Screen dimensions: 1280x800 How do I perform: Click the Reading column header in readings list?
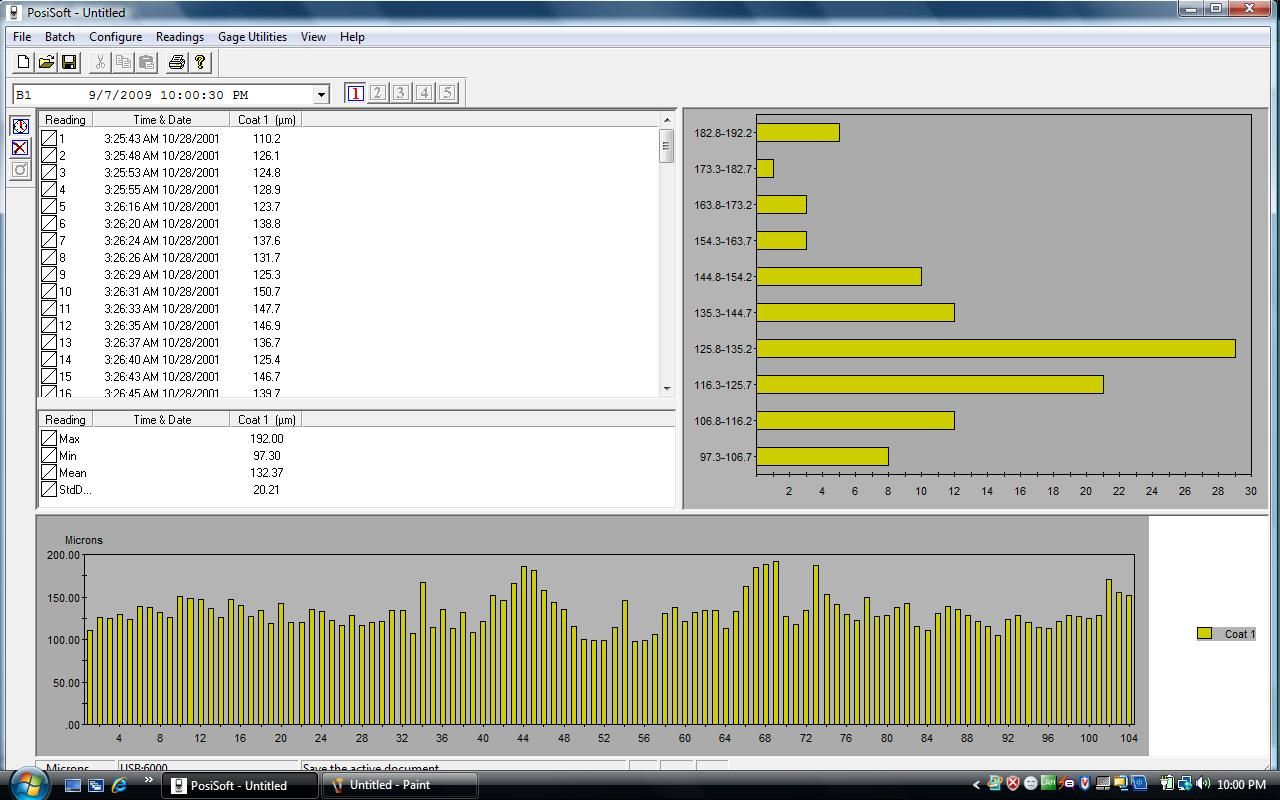[65, 120]
